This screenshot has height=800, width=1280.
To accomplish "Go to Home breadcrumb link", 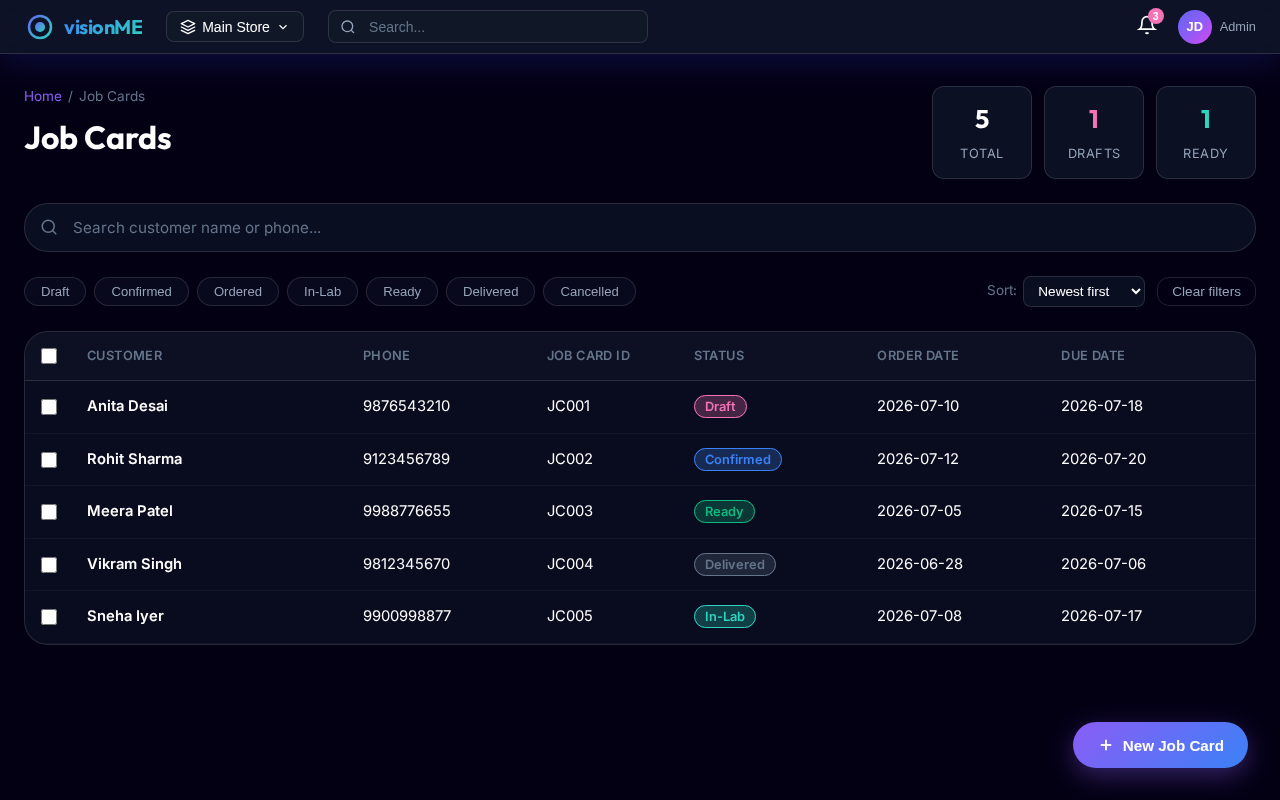I will coord(43,96).
